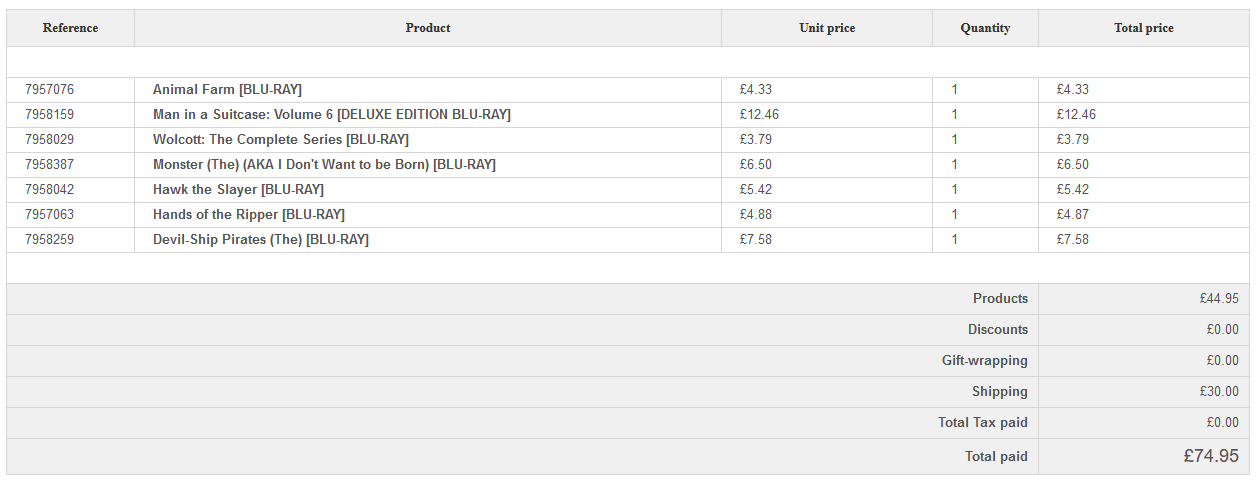Click the Unit price column header
The width and height of the screenshot is (1257, 483).
[827, 28]
